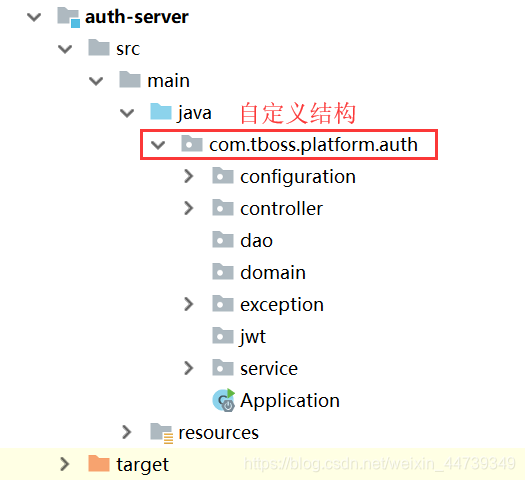The width and height of the screenshot is (525, 482).
Task: Click the controller package icon
Action: [x=223, y=208]
